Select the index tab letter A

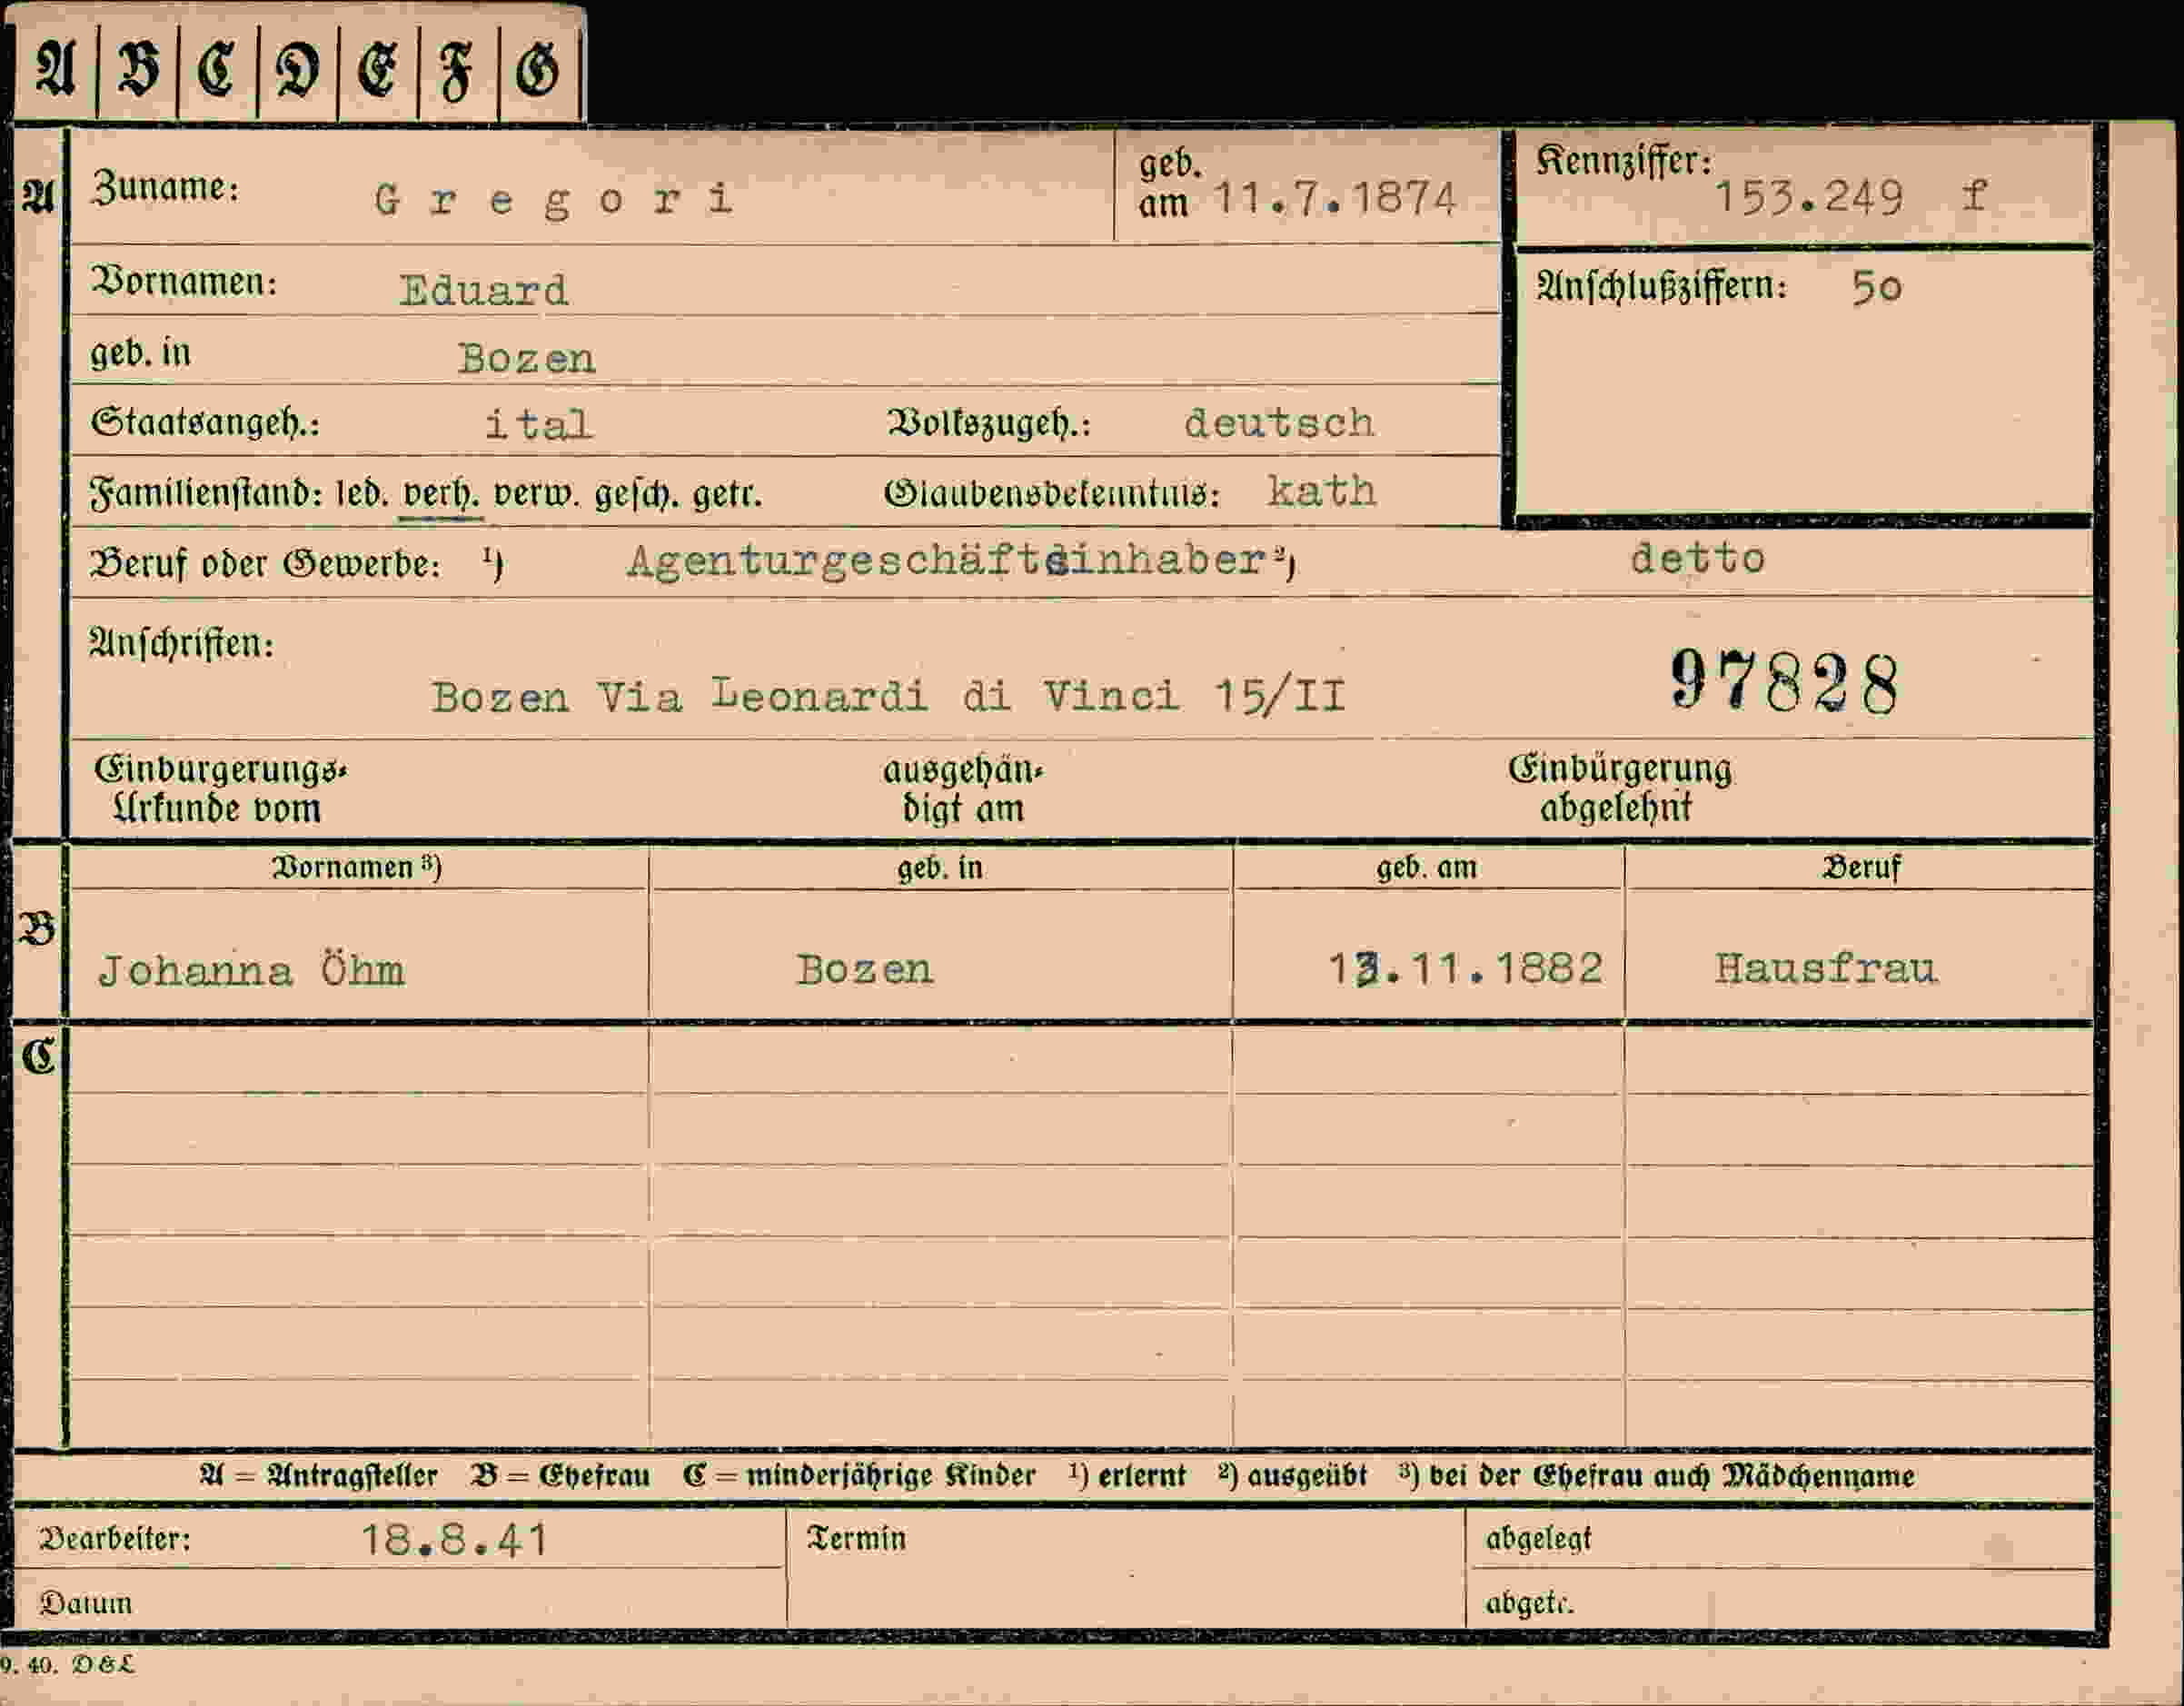55,70
